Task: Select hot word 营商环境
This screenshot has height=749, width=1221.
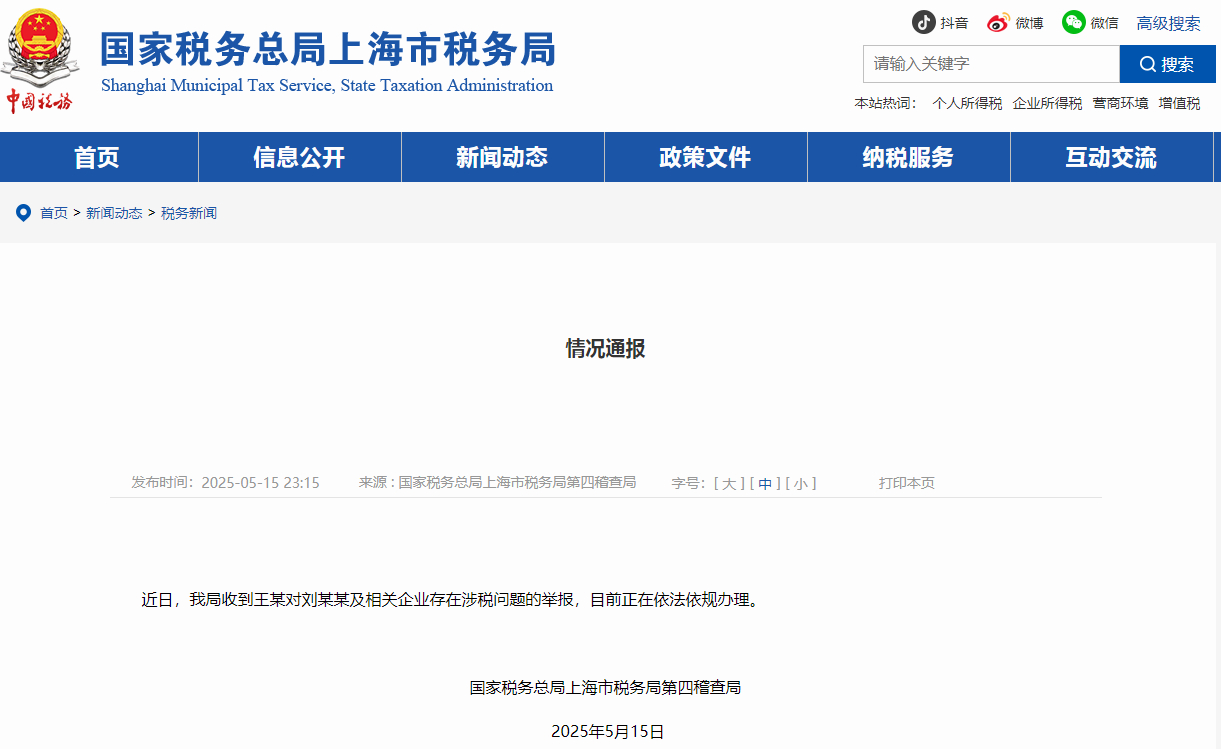Action: pos(1120,103)
